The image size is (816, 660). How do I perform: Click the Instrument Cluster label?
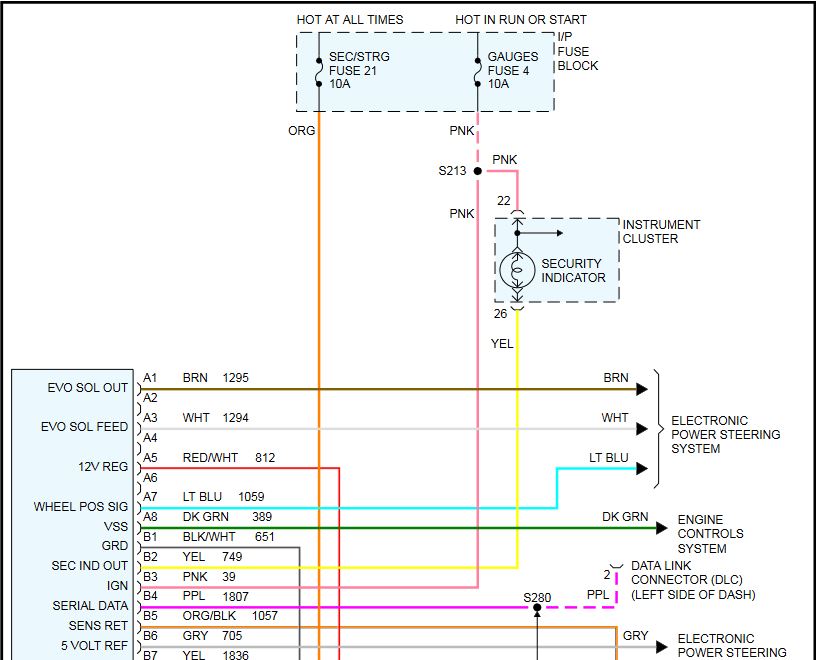point(661,231)
